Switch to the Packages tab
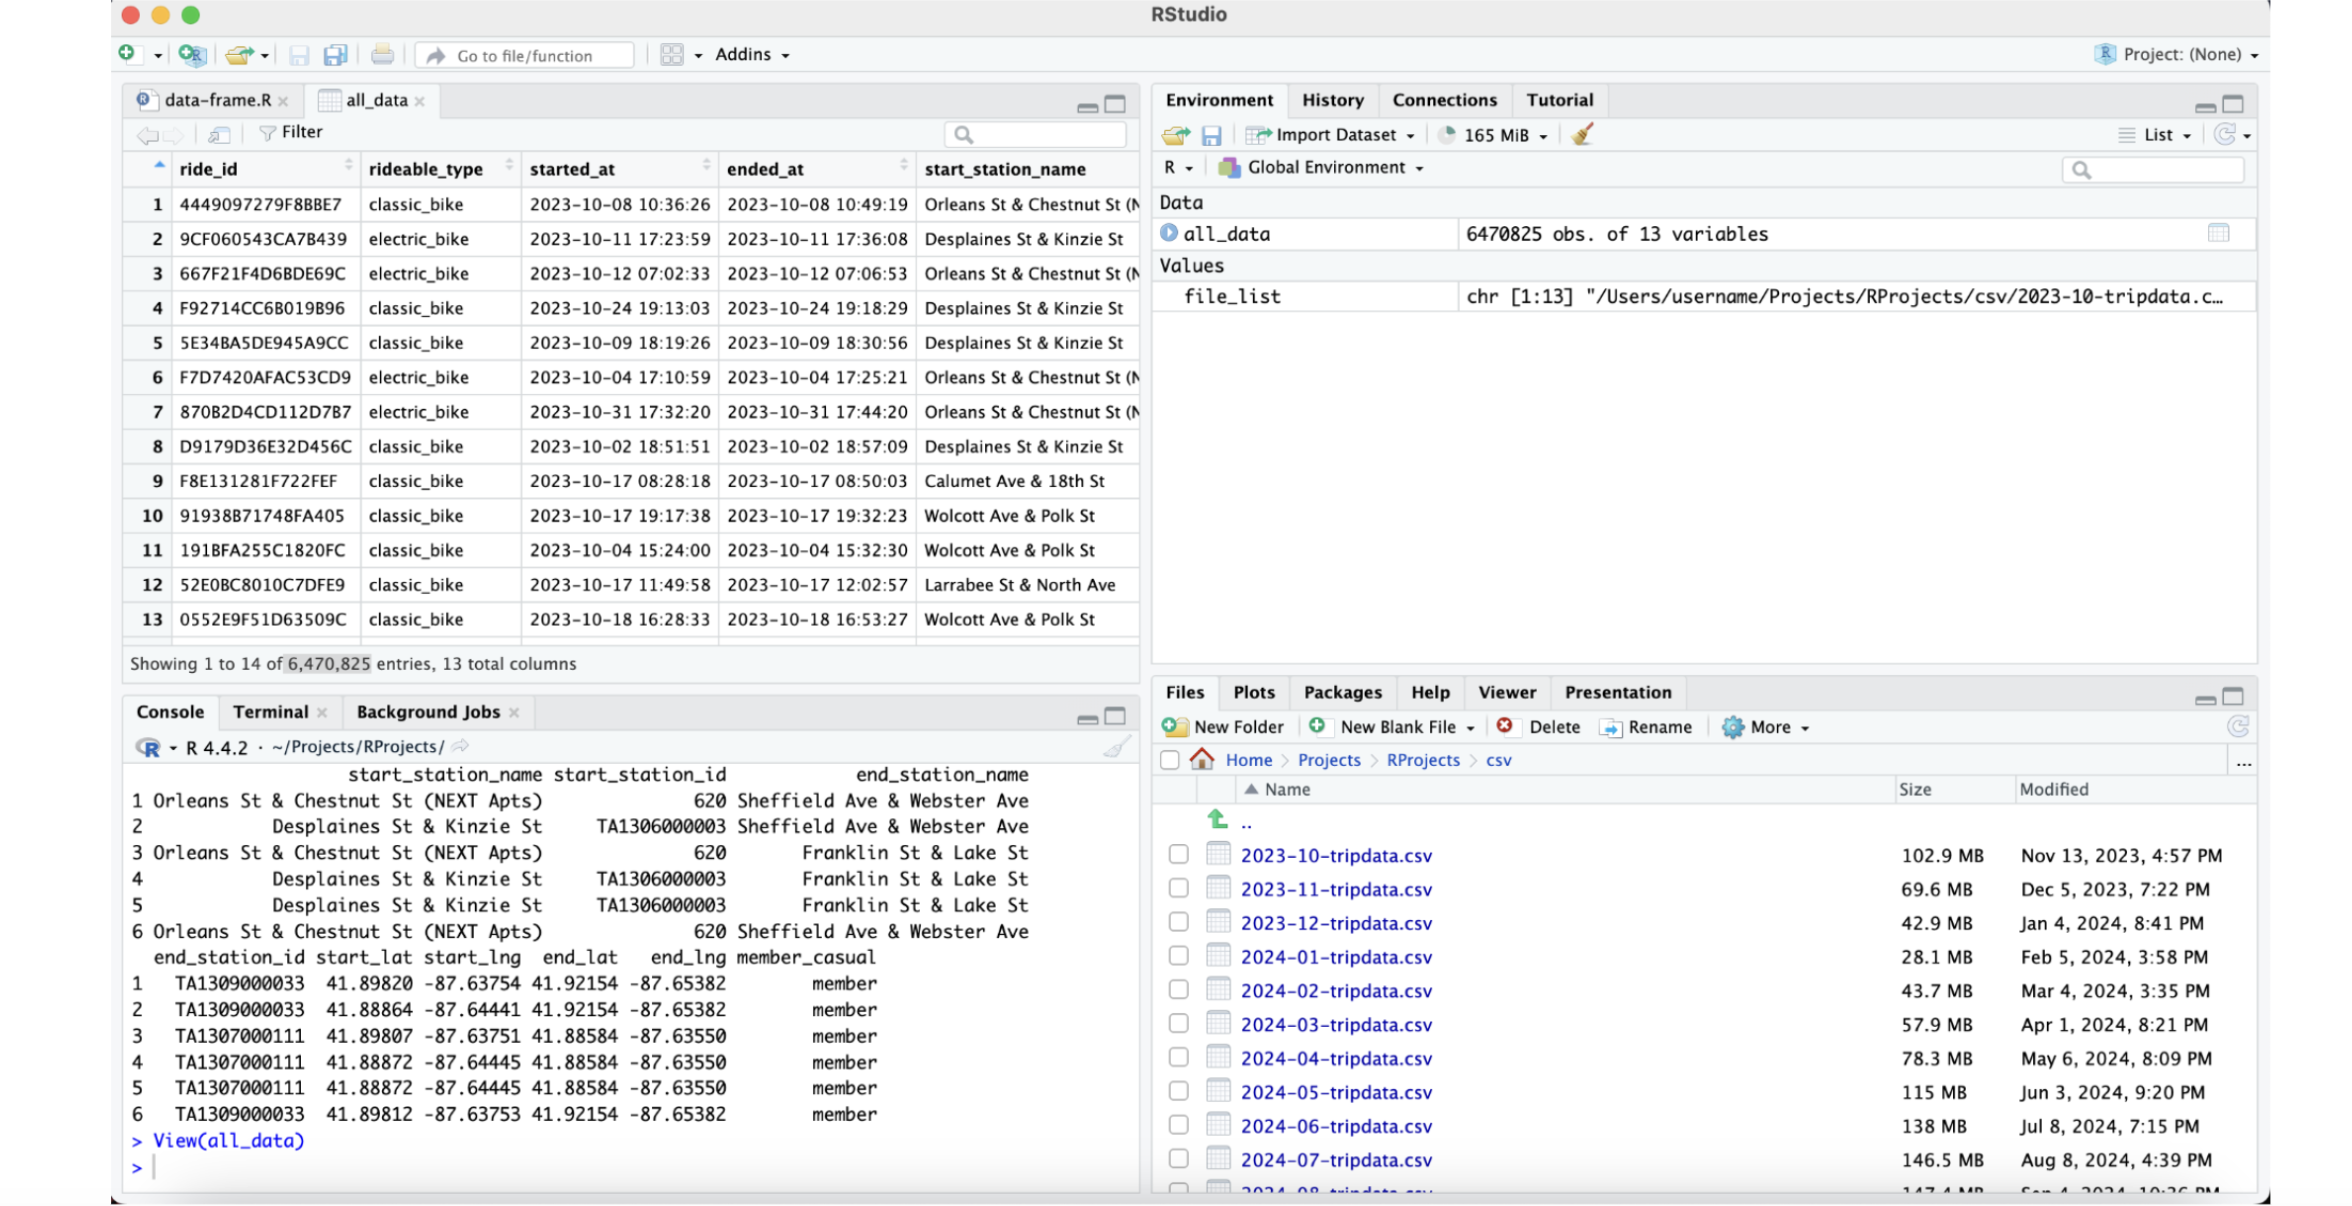This screenshot has height=1206, width=2352. coord(1342,692)
